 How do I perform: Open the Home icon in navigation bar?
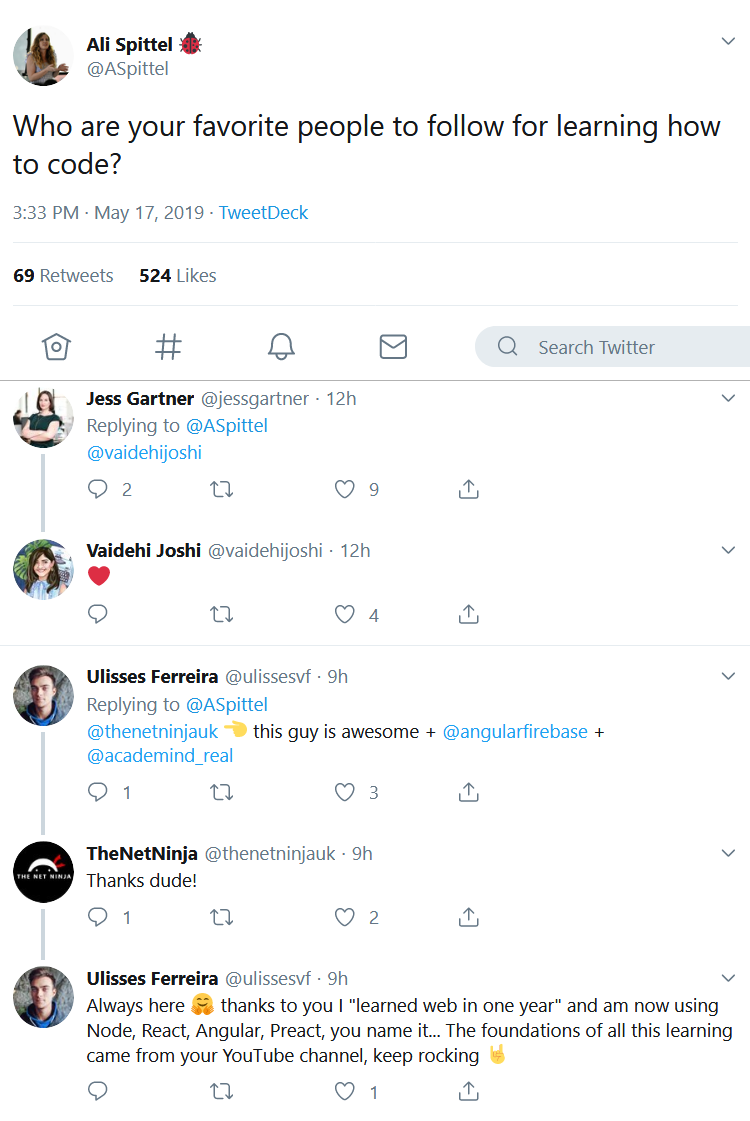click(56, 347)
